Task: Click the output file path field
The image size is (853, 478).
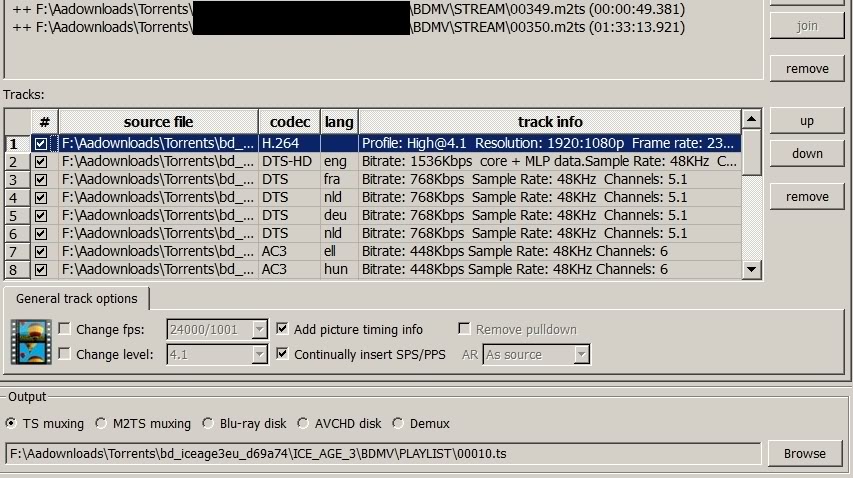Action: click(382, 453)
